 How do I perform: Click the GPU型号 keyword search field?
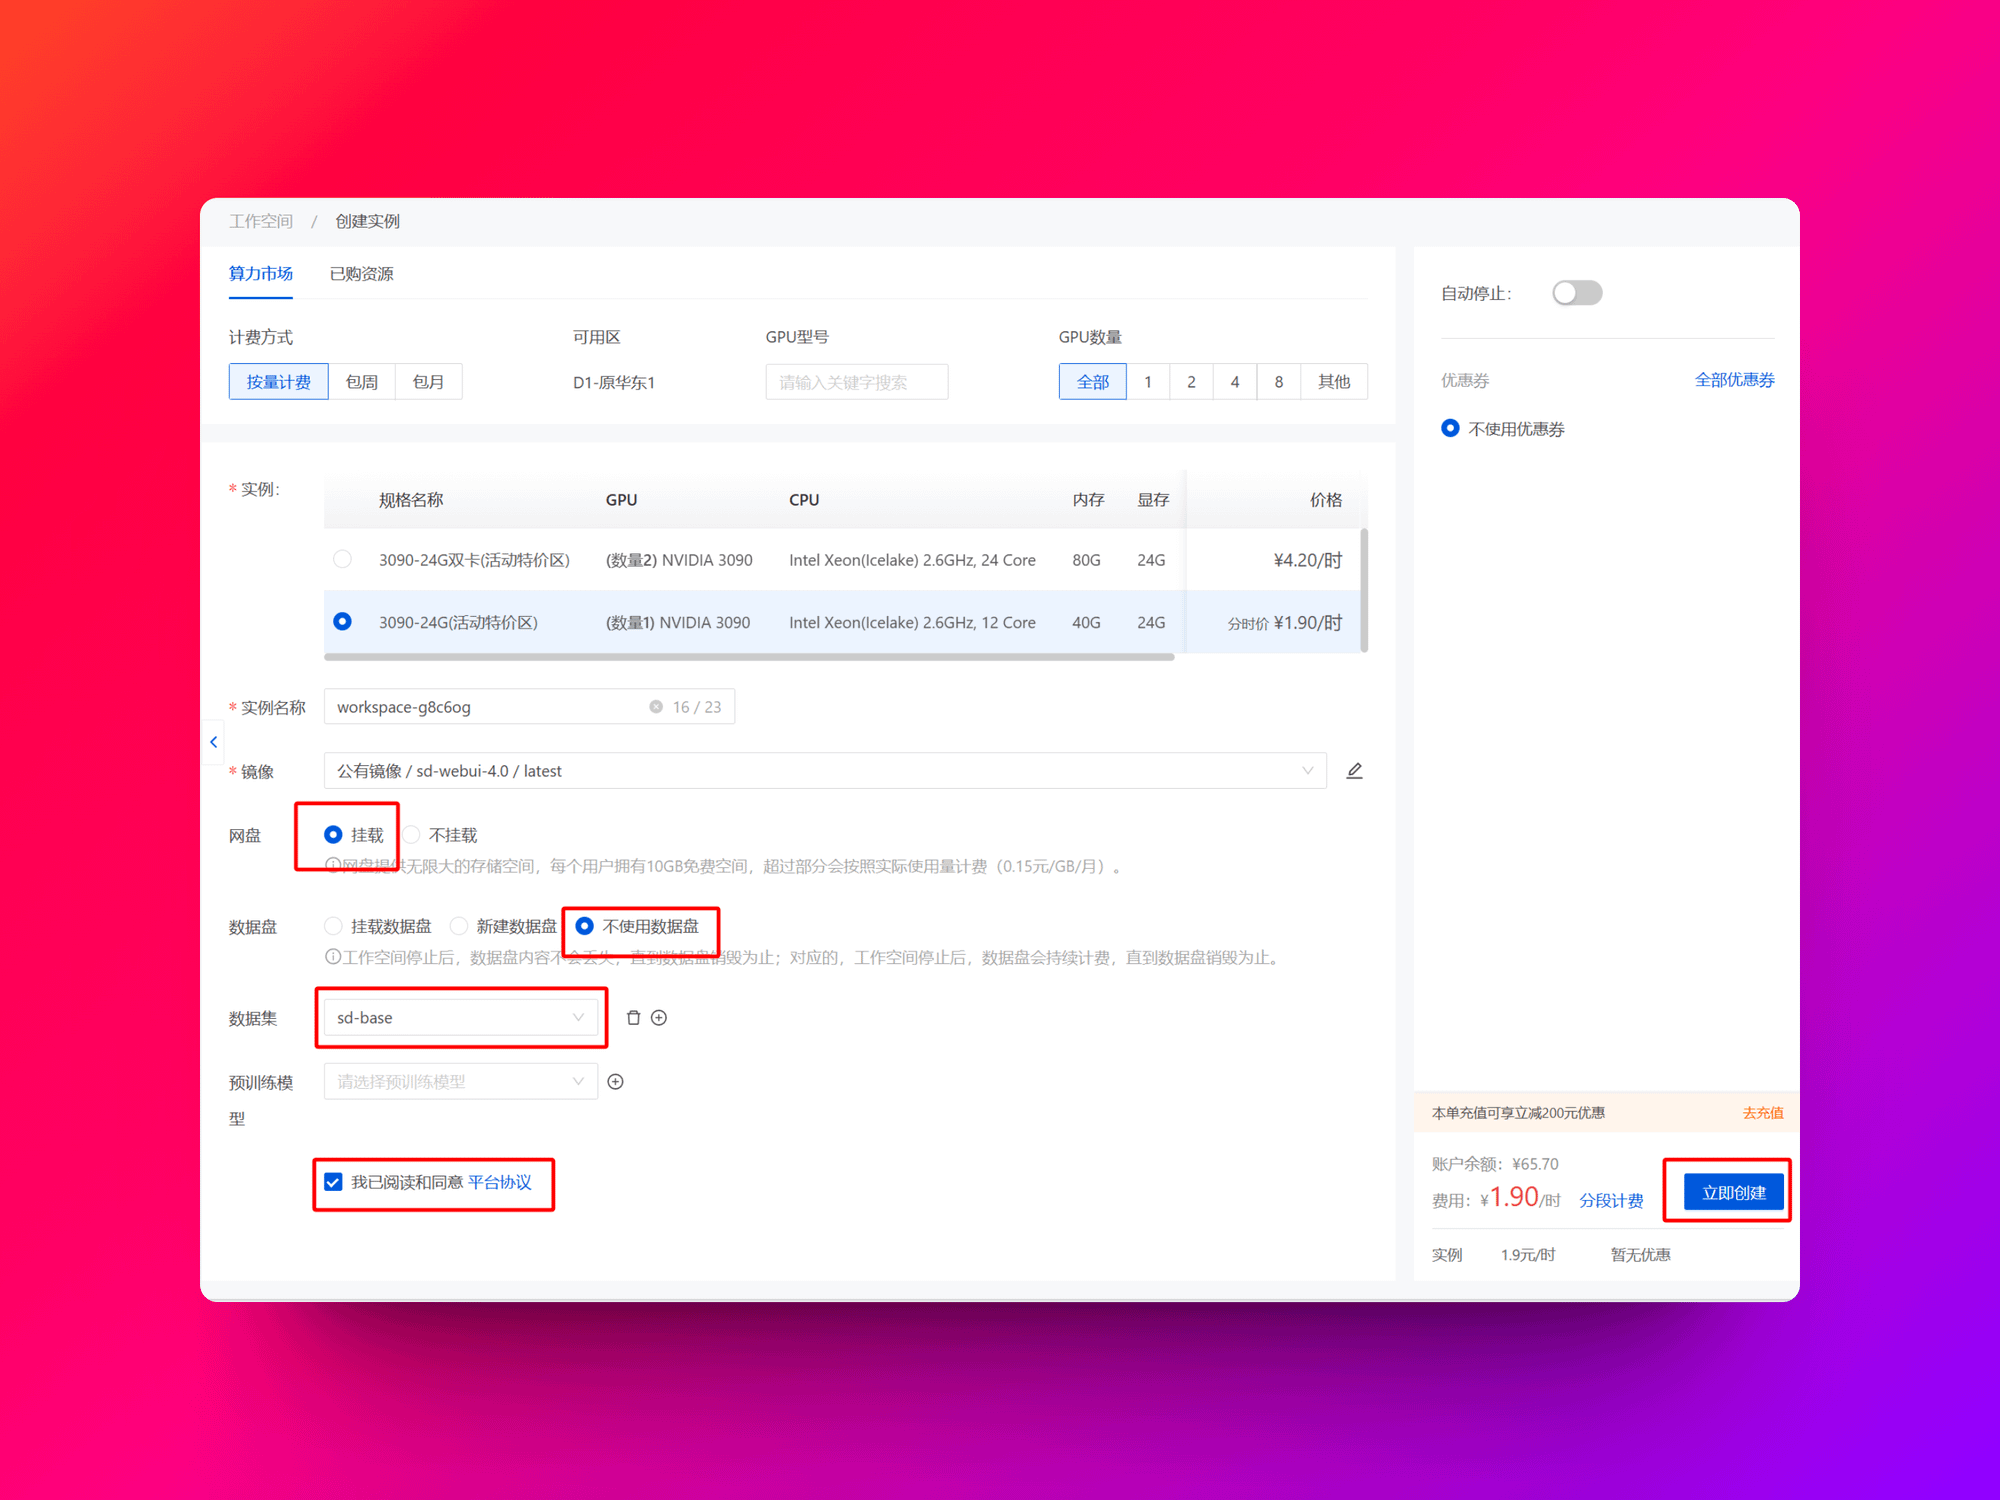856,382
